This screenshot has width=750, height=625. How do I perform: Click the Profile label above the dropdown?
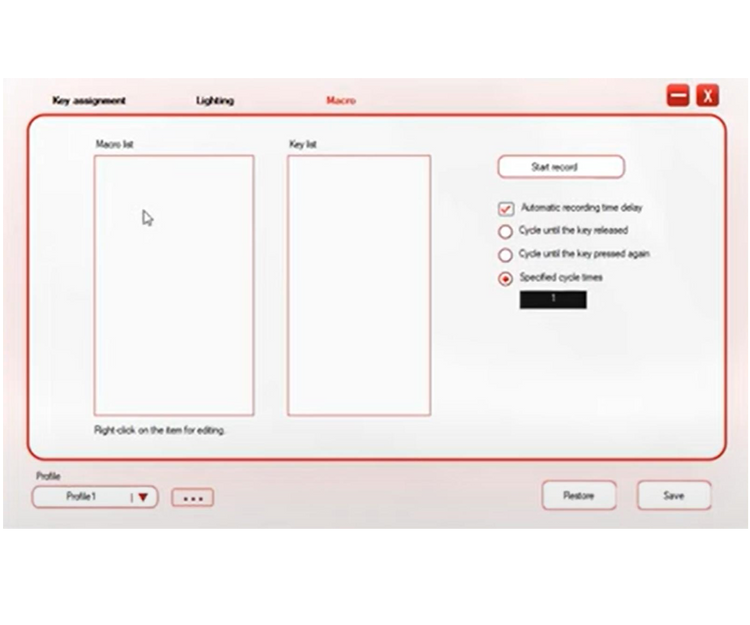[x=48, y=476]
